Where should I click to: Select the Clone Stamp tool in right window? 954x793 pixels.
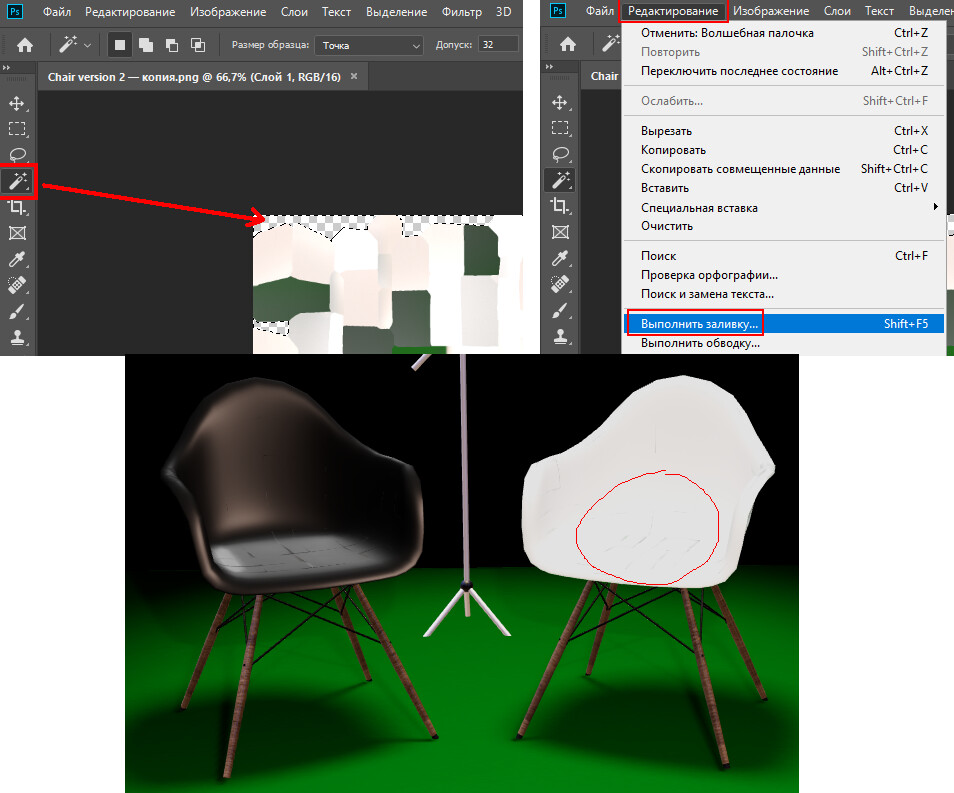tap(560, 336)
